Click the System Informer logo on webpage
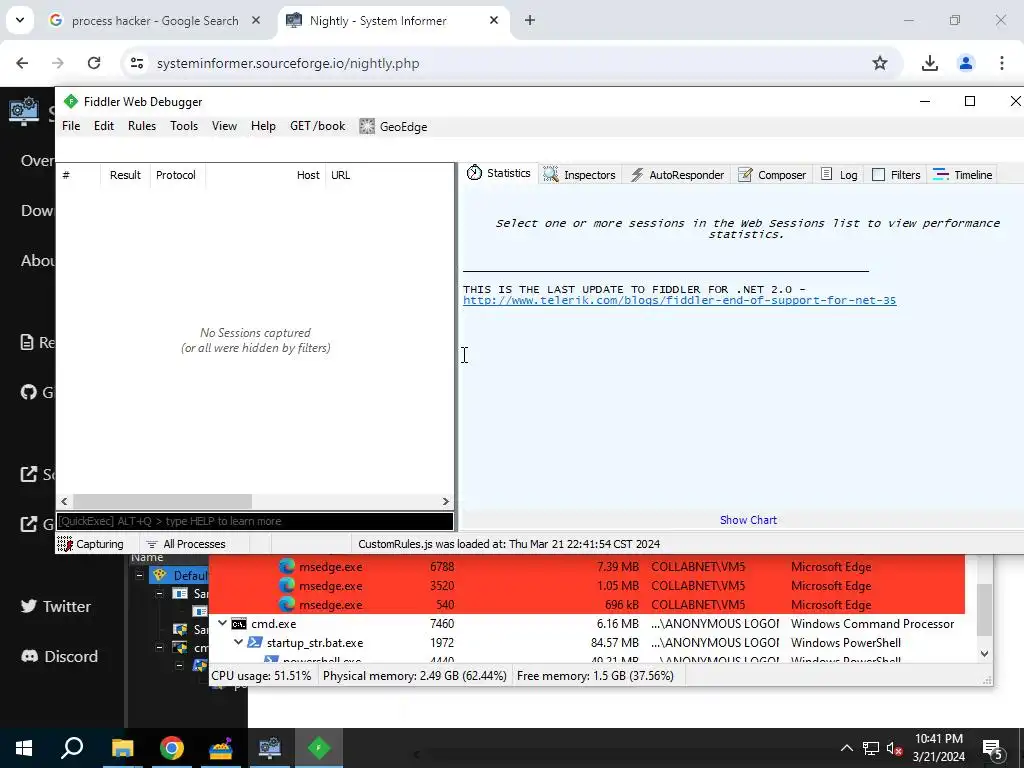This screenshot has width=1024, height=768. [24, 111]
